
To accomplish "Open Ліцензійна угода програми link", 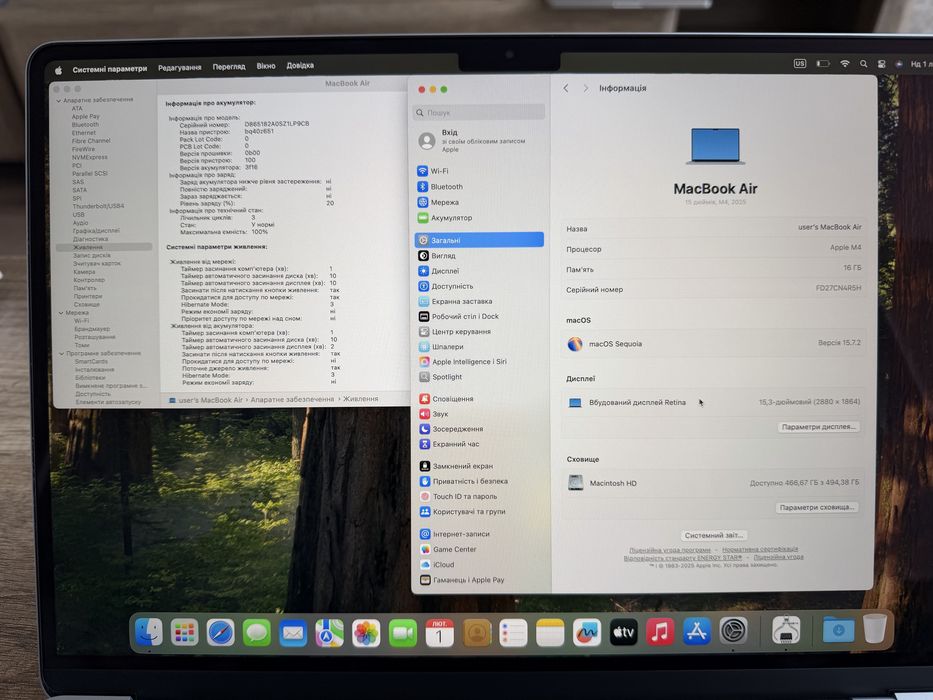I will coord(670,550).
